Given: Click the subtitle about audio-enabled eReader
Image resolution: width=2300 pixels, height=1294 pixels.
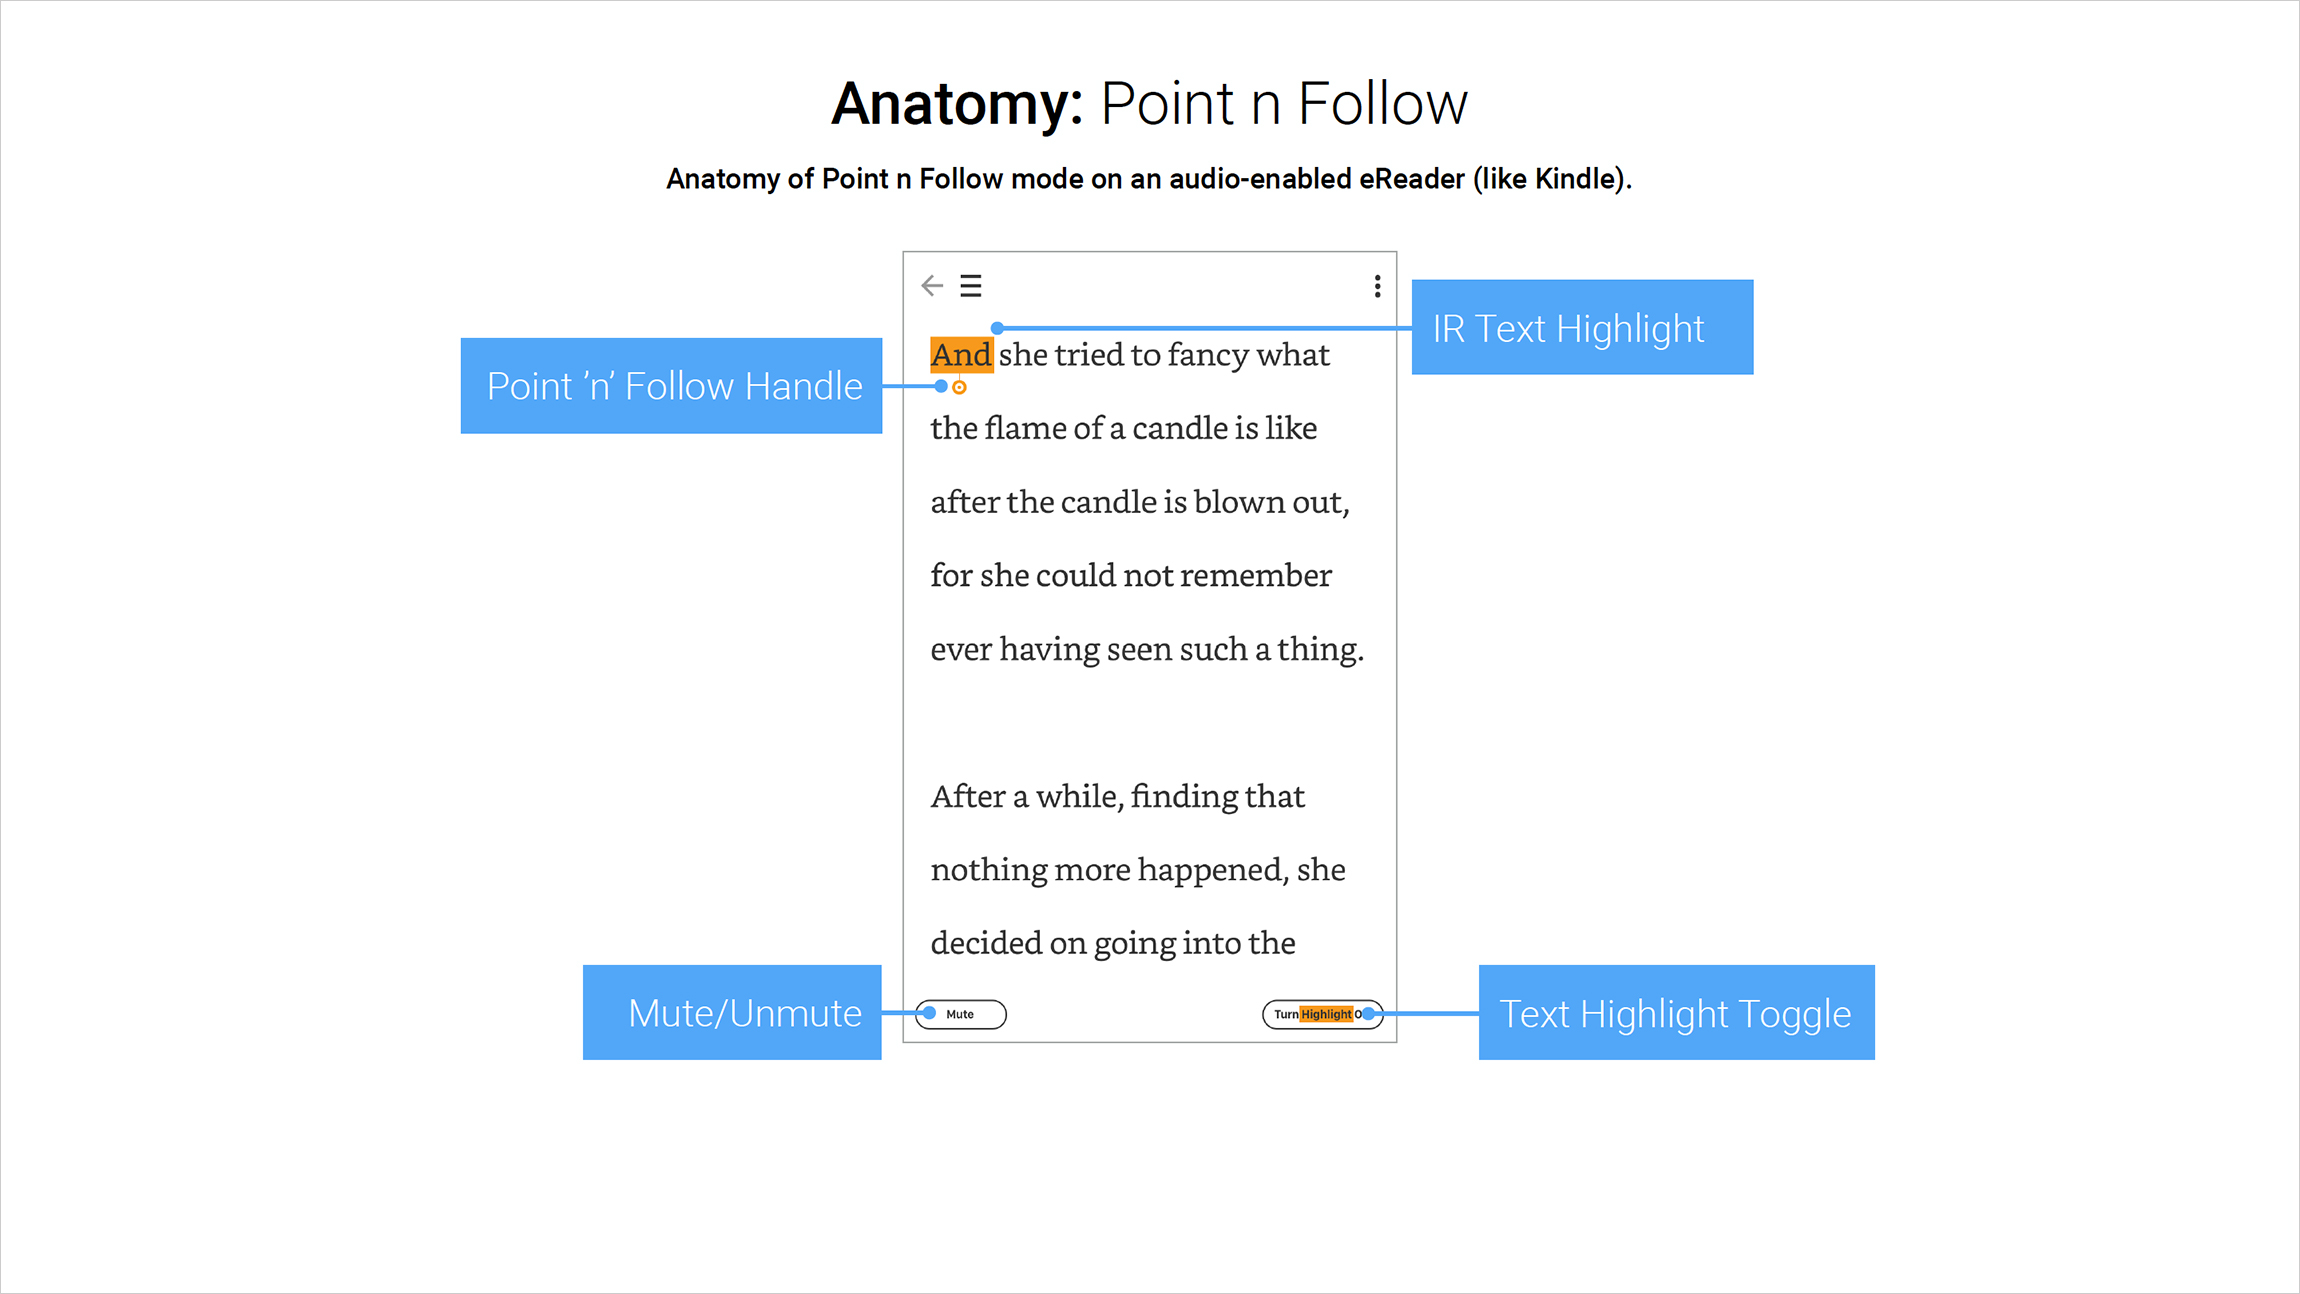Looking at the screenshot, I should (x=1149, y=179).
